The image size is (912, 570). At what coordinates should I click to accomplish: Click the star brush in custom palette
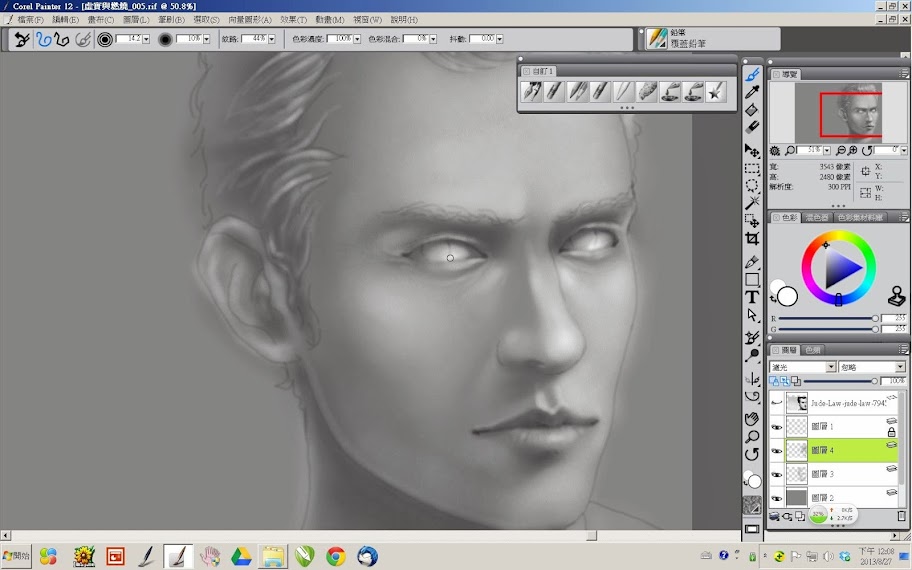pos(715,91)
